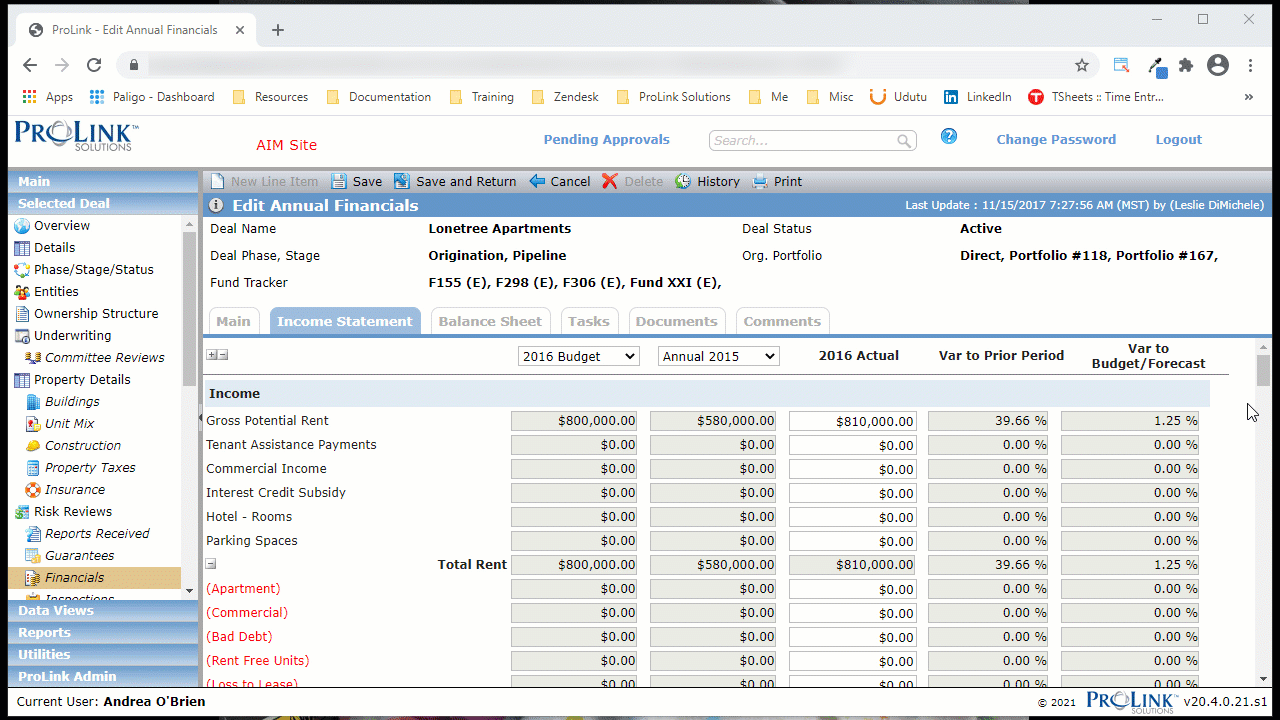
Task: Click the content vertical scrollbar thumb
Action: (x=1264, y=370)
